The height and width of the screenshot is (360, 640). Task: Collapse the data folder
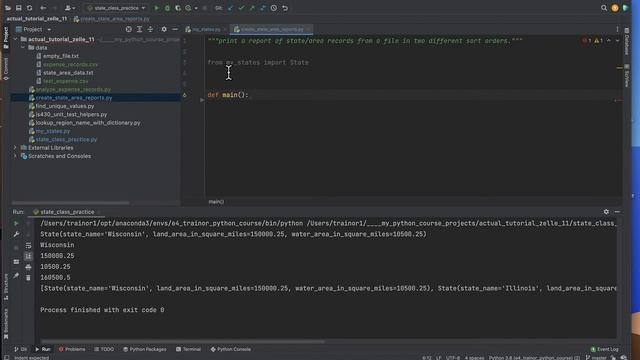(x=23, y=48)
